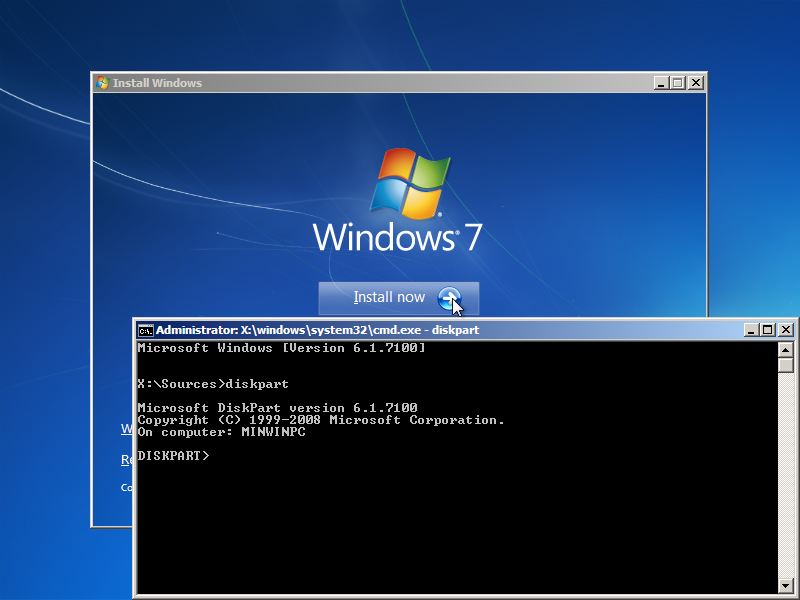This screenshot has width=800, height=600.
Task: Open the partially hidden 'Re' repair link
Action: click(126, 460)
